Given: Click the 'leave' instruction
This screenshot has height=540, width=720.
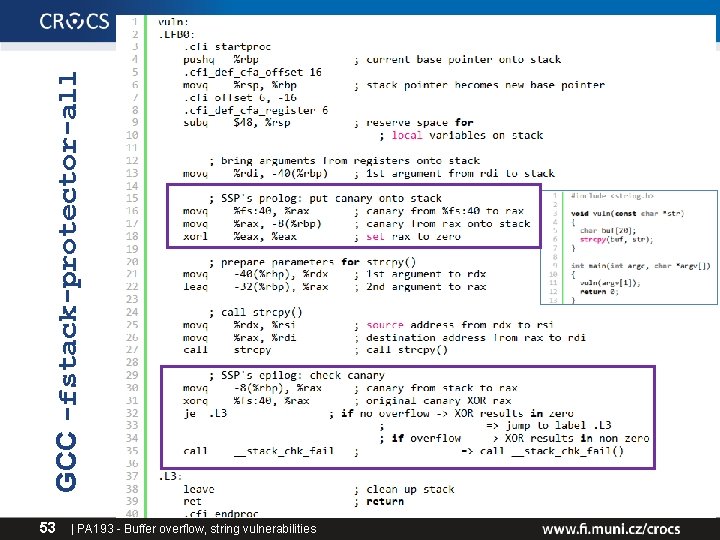Looking at the screenshot, I should (198, 489).
